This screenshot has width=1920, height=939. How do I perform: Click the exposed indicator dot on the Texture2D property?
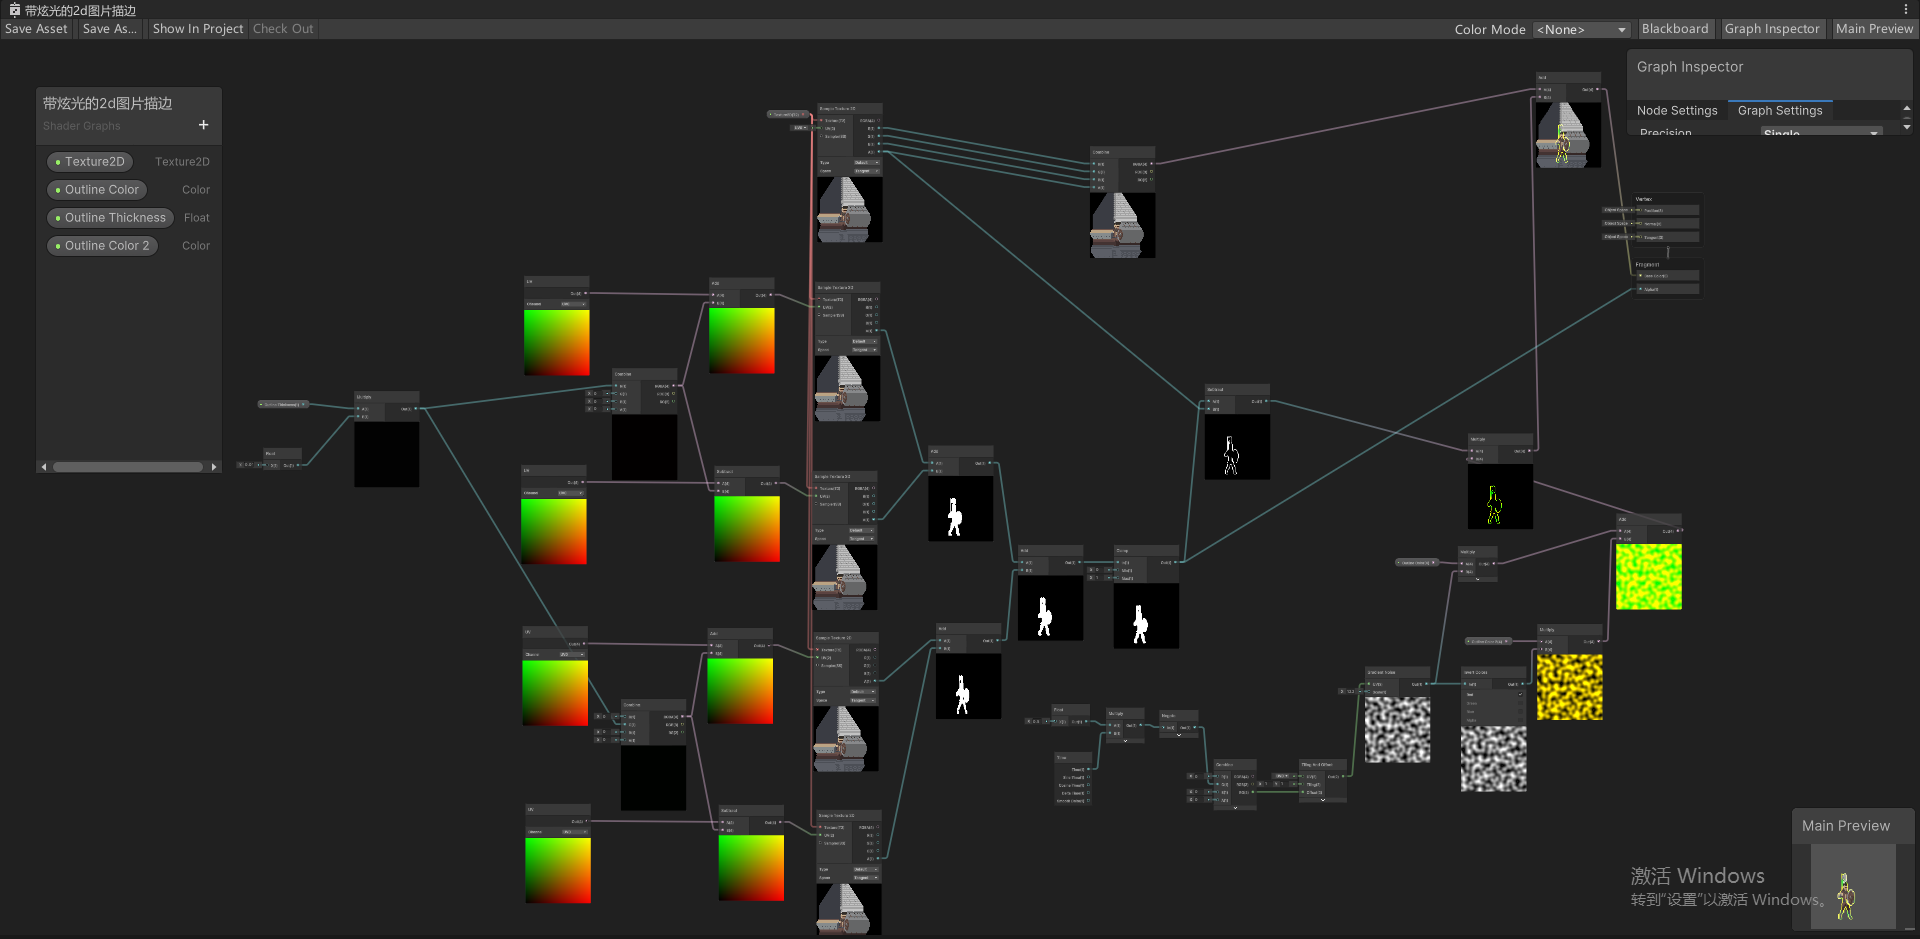coord(58,161)
